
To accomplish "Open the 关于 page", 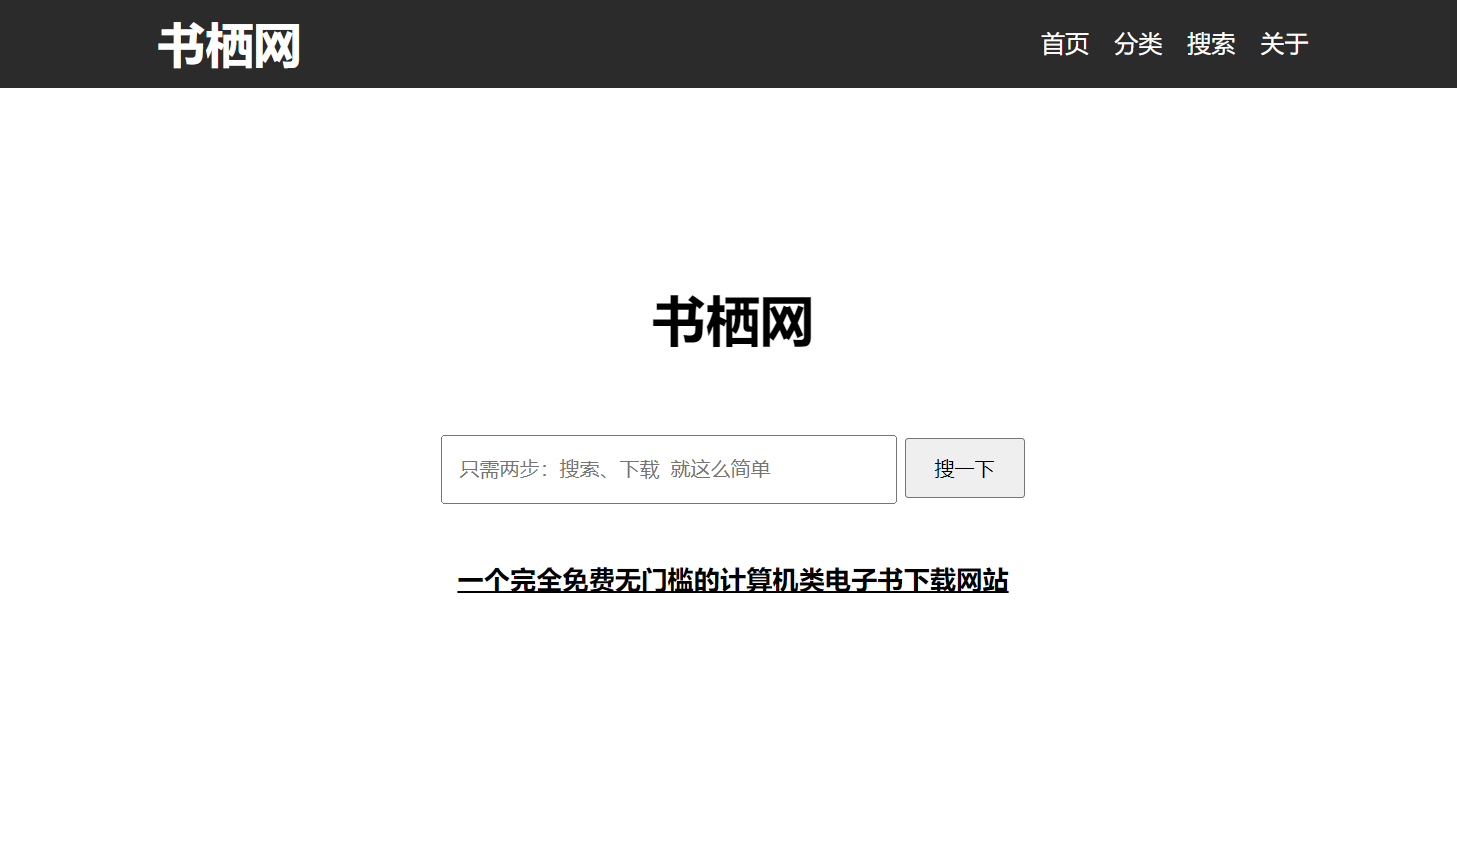I will (x=1283, y=44).
